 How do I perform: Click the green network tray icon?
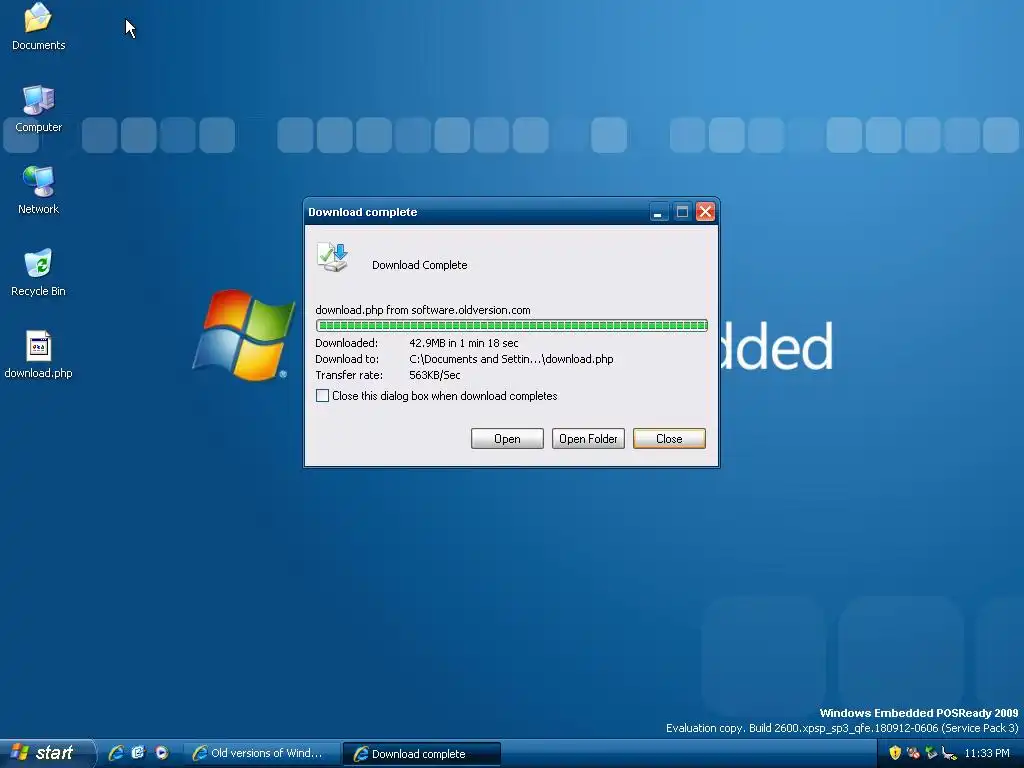(931, 753)
